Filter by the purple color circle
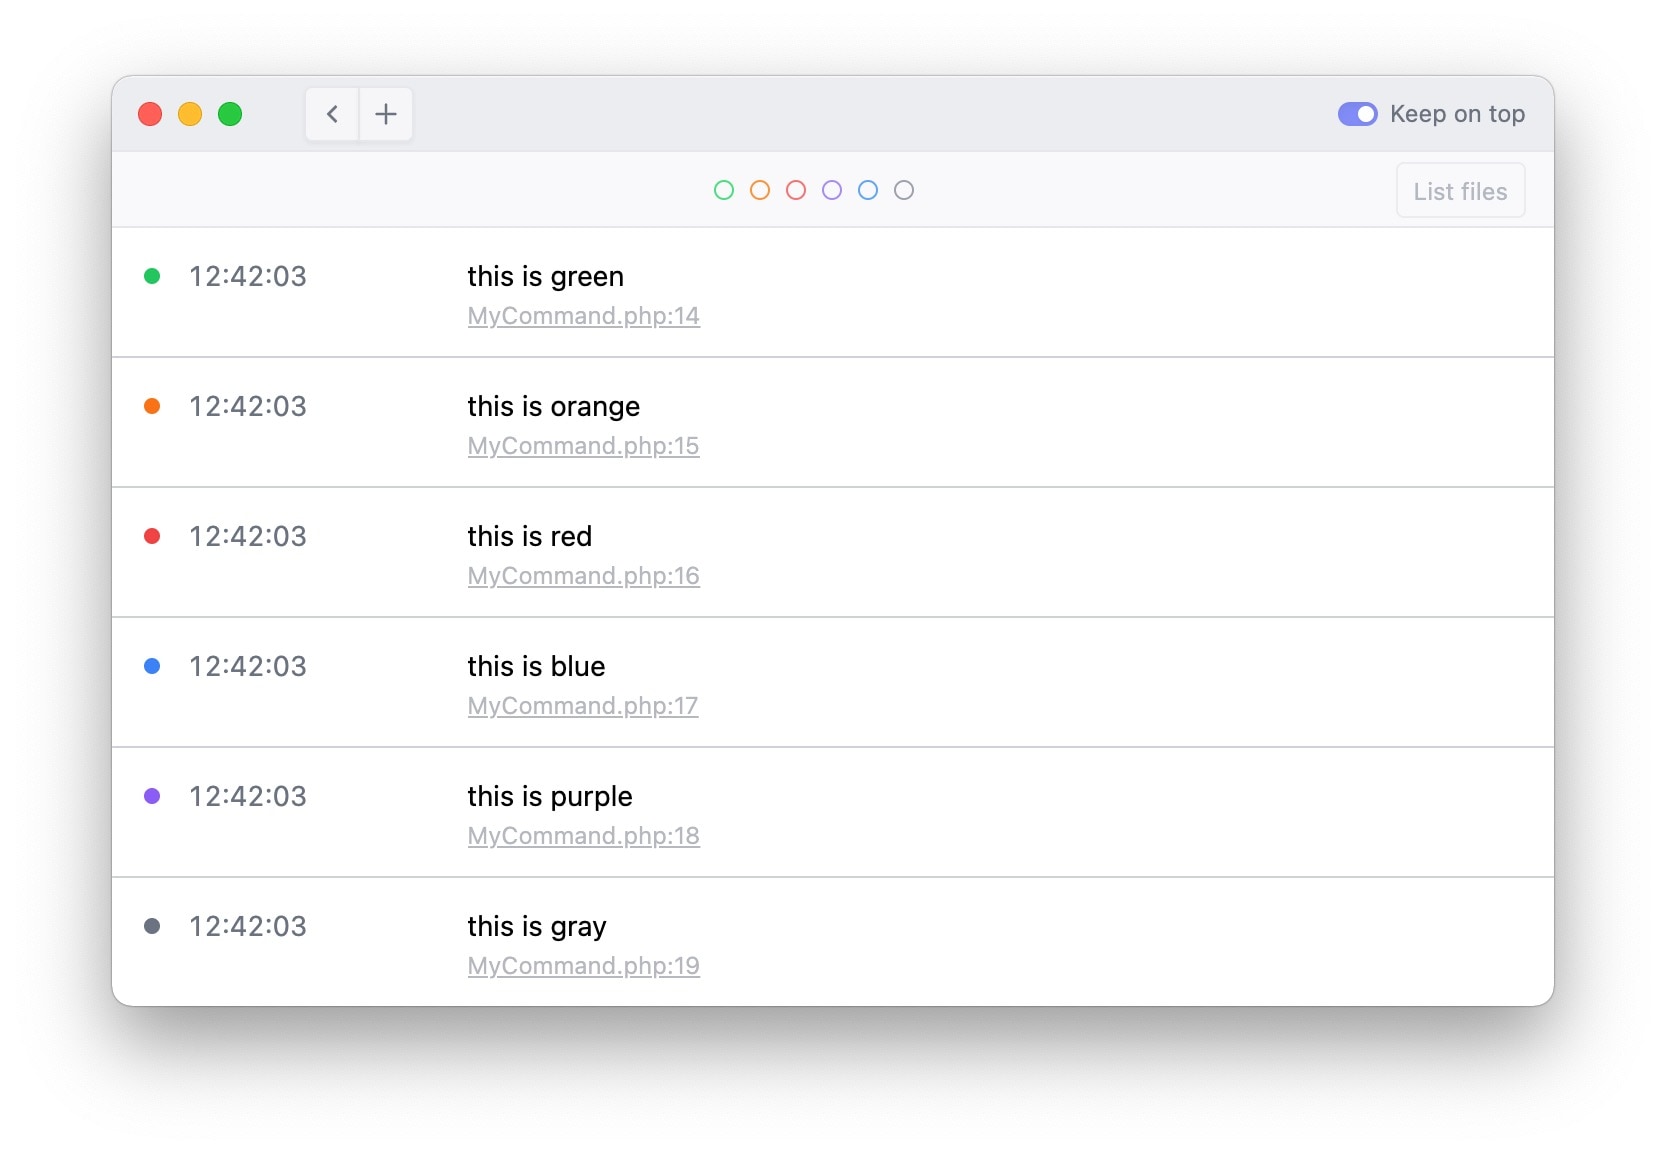The image size is (1666, 1154). pos(832,190)
